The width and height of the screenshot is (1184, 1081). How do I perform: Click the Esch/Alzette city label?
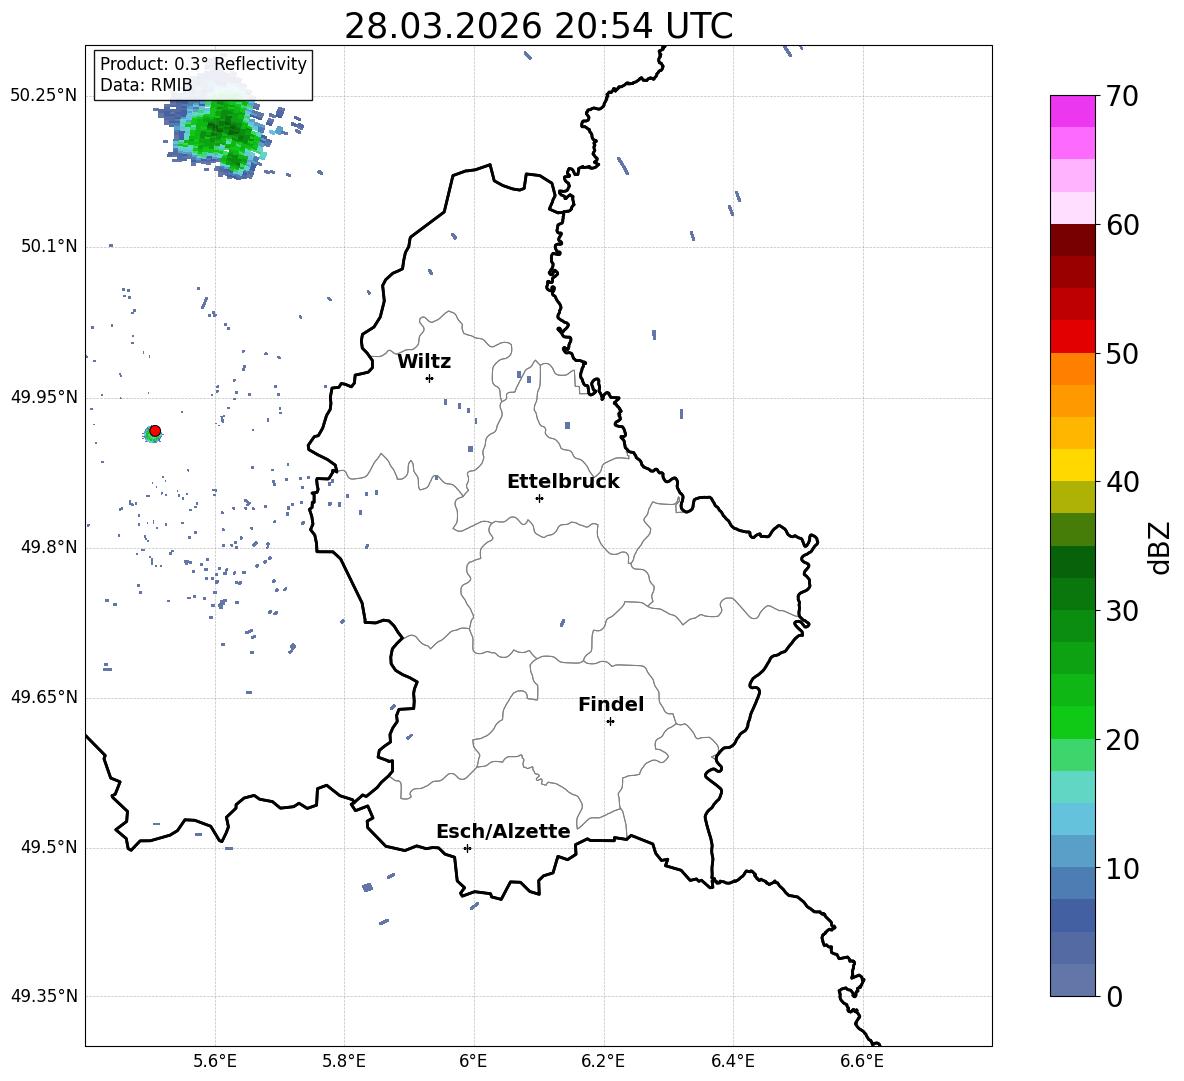point(503,831)
